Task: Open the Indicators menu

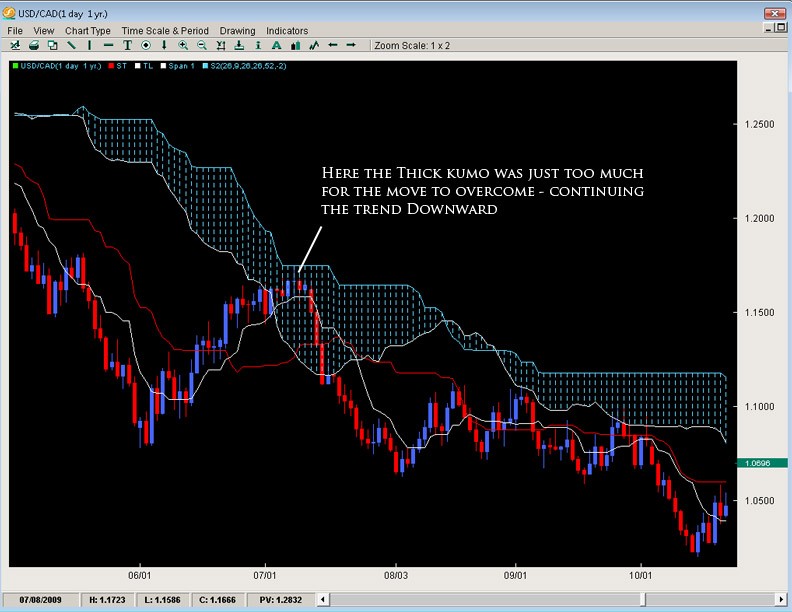Action: click(287, 31)
